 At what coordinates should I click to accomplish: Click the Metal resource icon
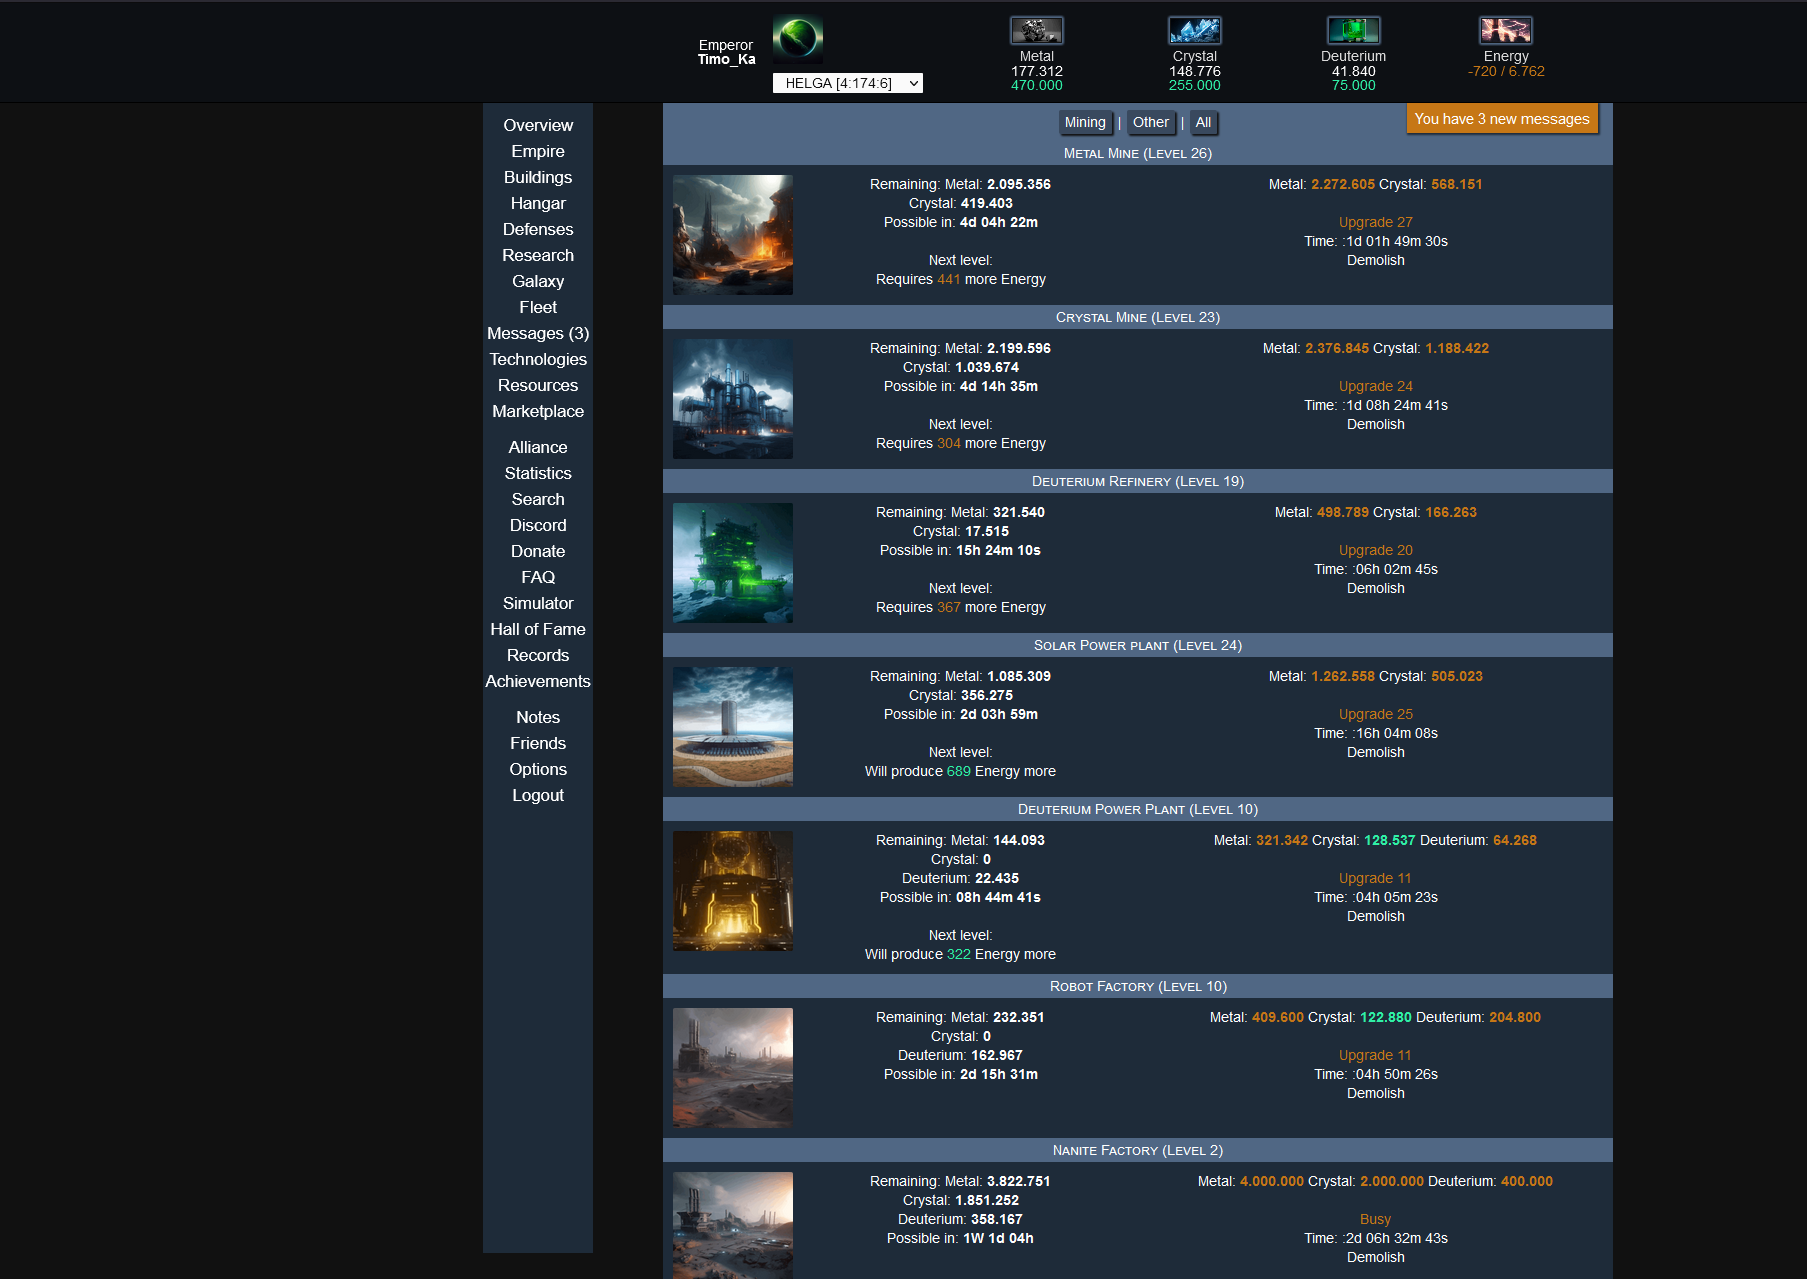click(x=1036, y=31)
